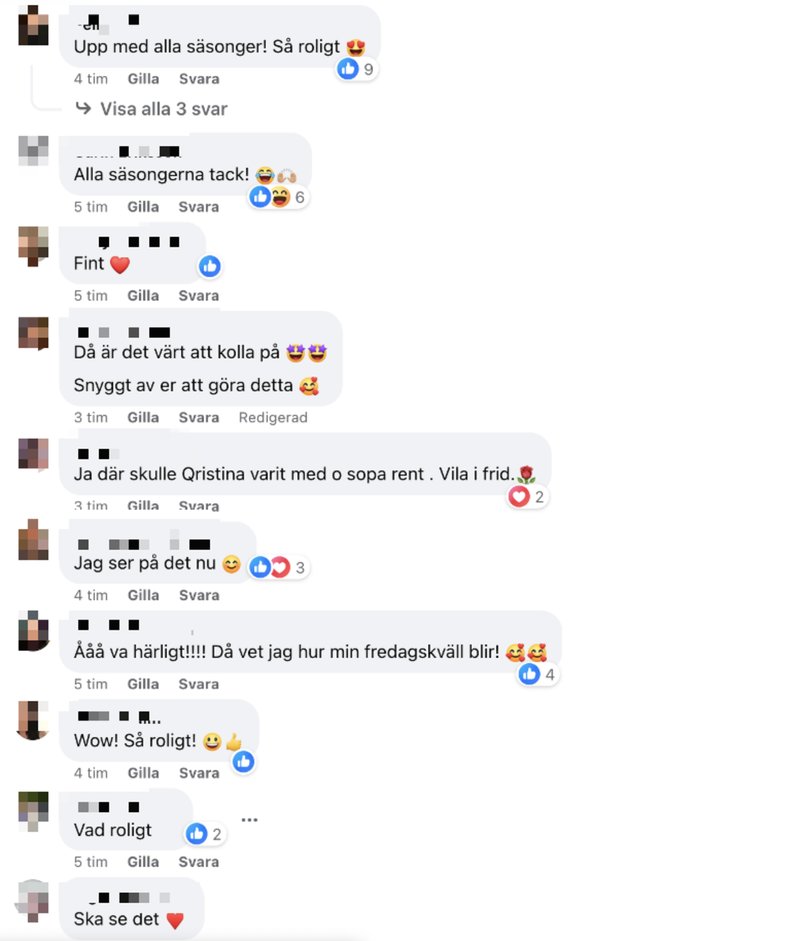Click 'Redigerad' to view edit history
The image size is (800, 941).
click(273, 417)
